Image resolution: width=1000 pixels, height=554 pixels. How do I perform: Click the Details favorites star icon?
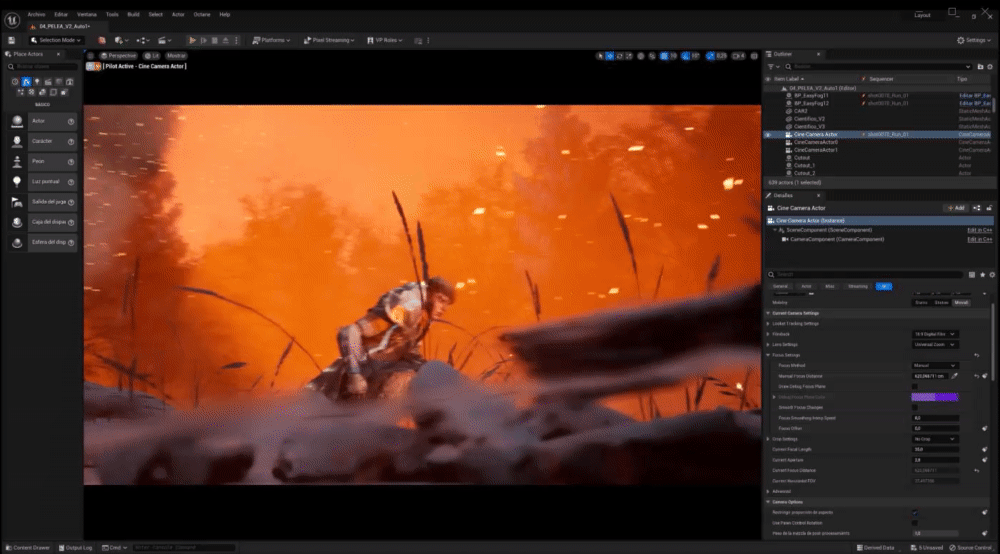pyautogui.click(x=982, y=275)
